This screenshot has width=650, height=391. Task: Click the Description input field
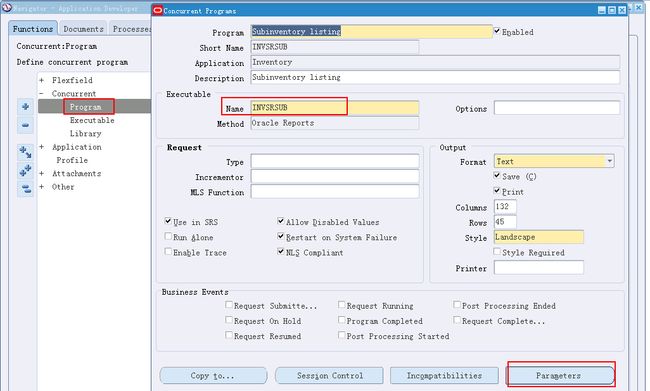click(435, 77)
